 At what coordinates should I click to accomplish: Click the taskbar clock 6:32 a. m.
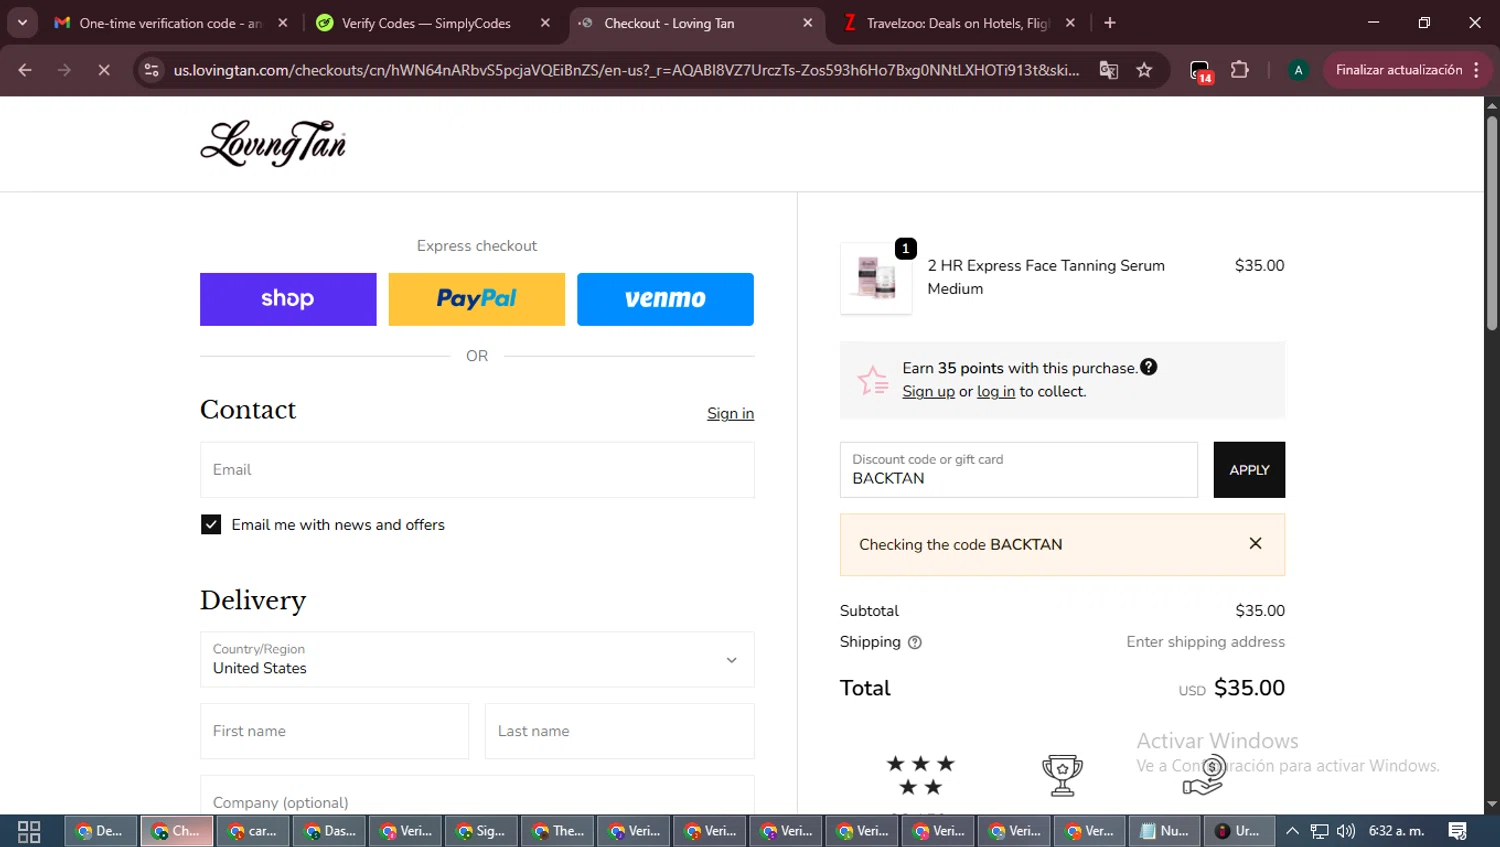tap(1396, 831)
